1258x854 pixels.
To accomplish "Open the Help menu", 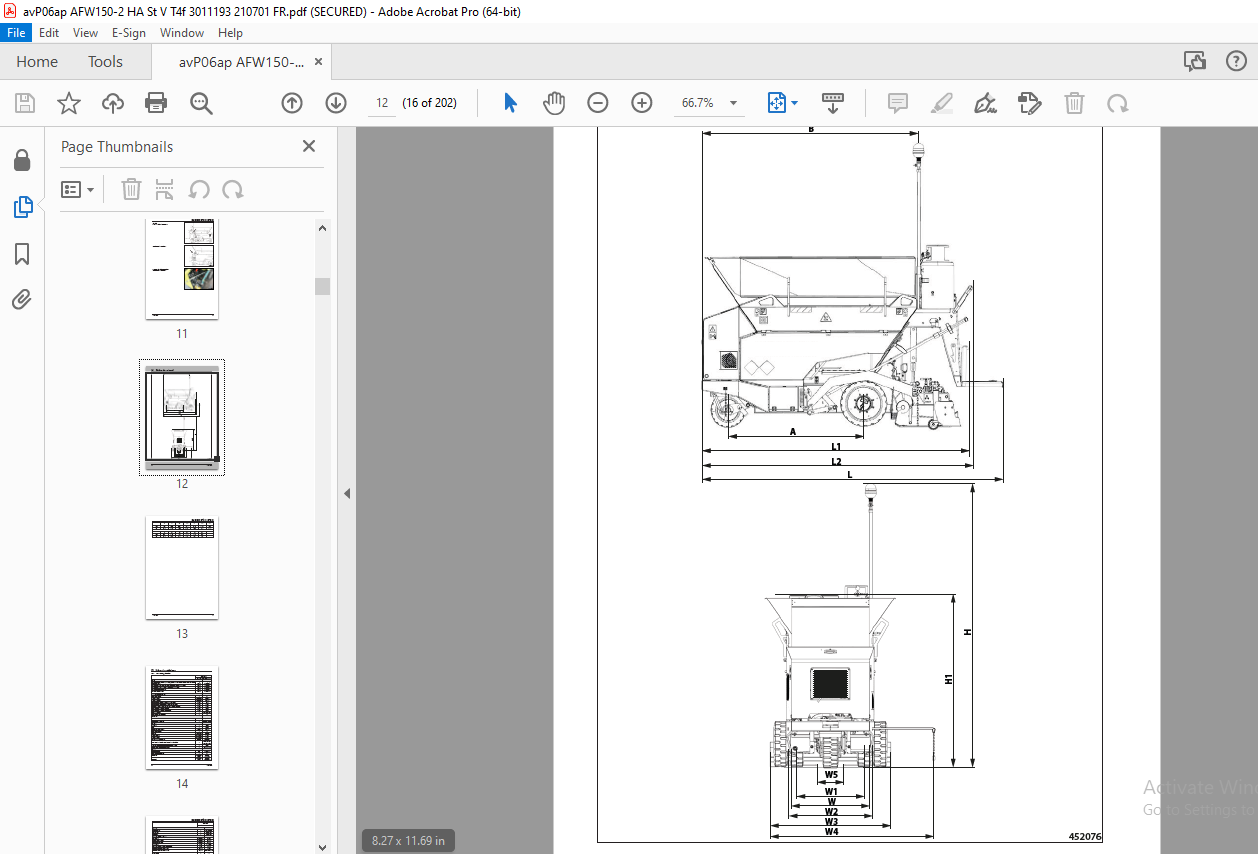I will [x=230, y=33].
